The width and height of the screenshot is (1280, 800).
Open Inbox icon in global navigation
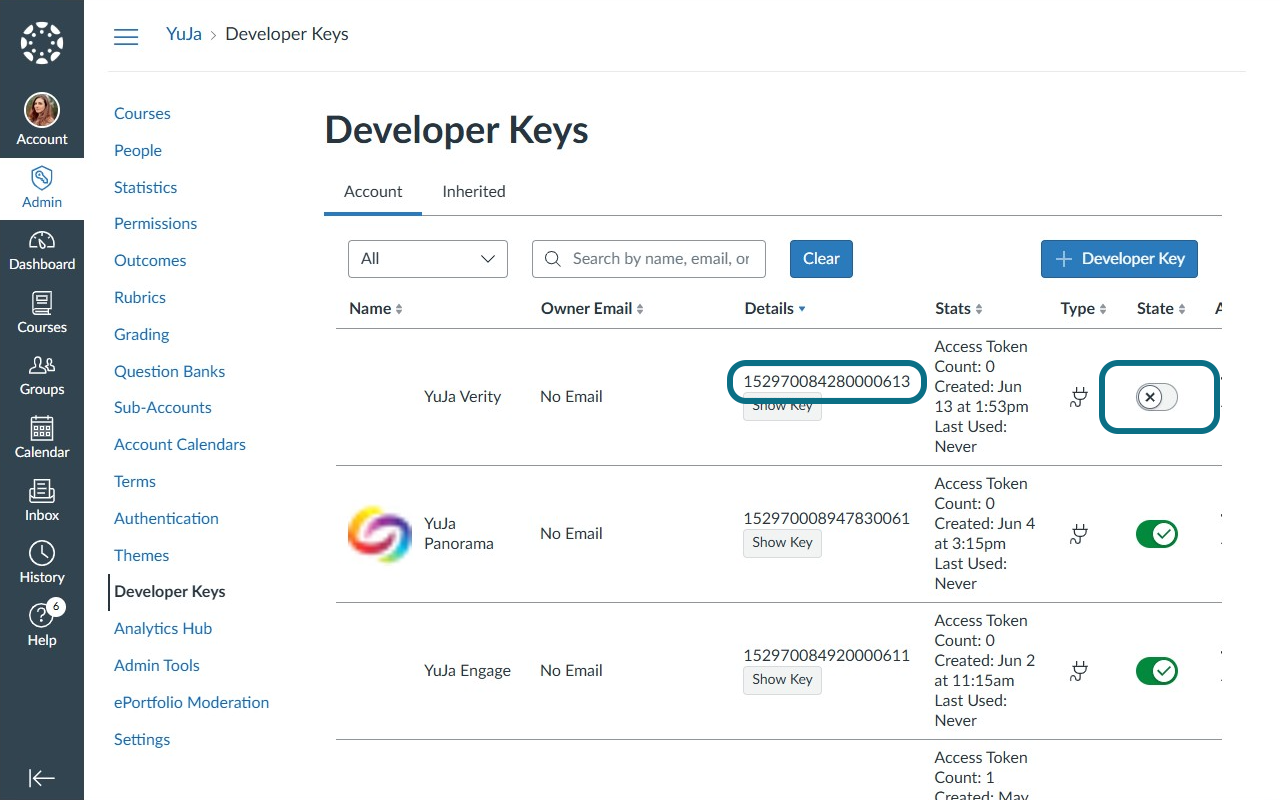coord(42,491)
